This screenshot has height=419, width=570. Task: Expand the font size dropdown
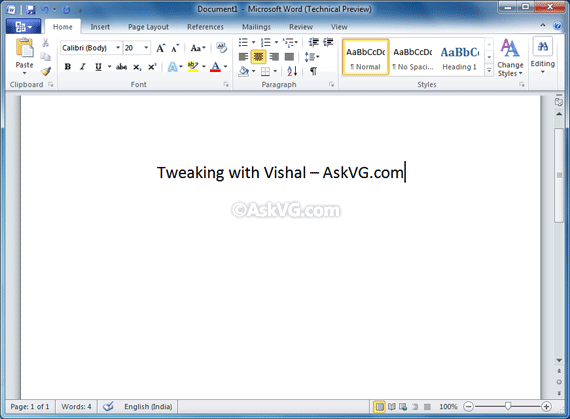click(x=146, y=48)
